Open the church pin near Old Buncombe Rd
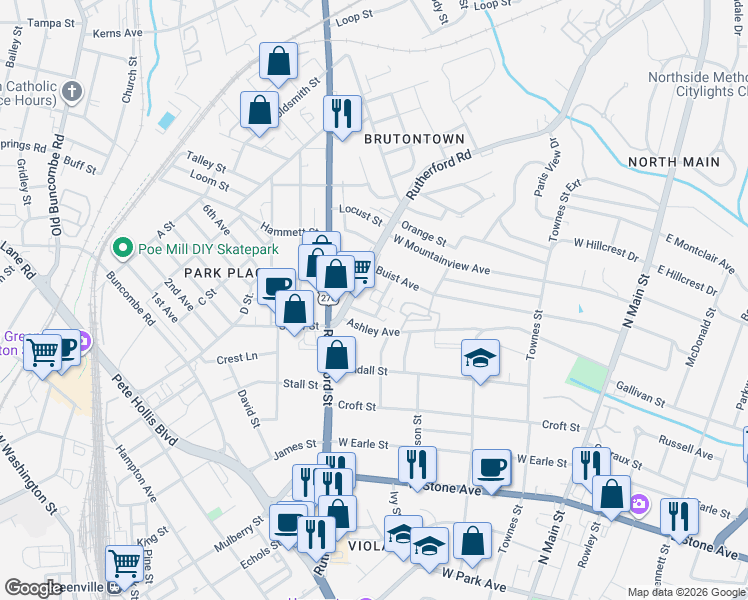The height and width of the screenshot is (600, 748). pyautogui.click(x=72, y=92)
